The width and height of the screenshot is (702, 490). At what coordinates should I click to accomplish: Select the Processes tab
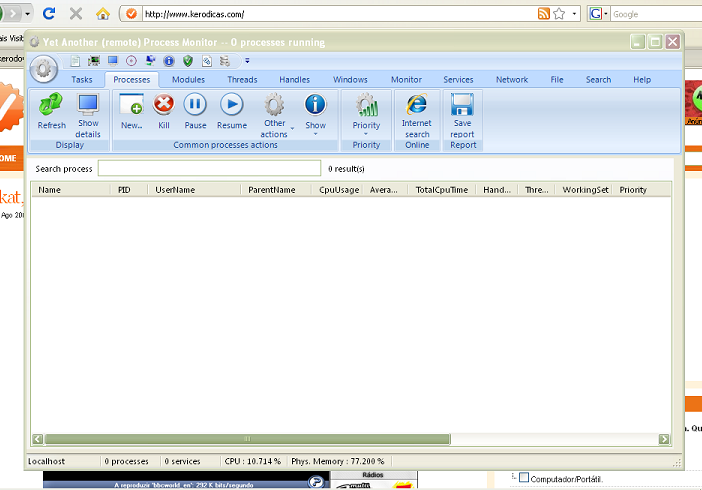point(132,79)
